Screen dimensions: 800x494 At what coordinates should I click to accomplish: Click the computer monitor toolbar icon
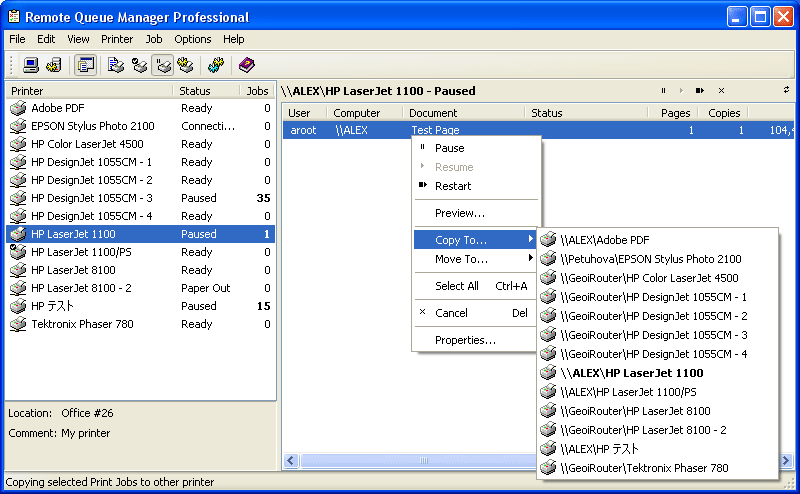31,65
